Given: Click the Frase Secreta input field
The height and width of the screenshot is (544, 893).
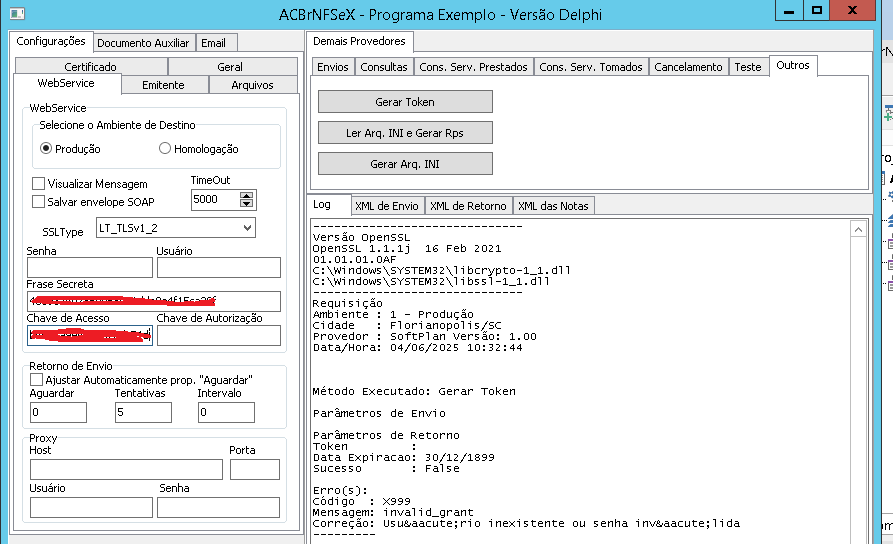Looking at the screenshot, I should [154, 301].
